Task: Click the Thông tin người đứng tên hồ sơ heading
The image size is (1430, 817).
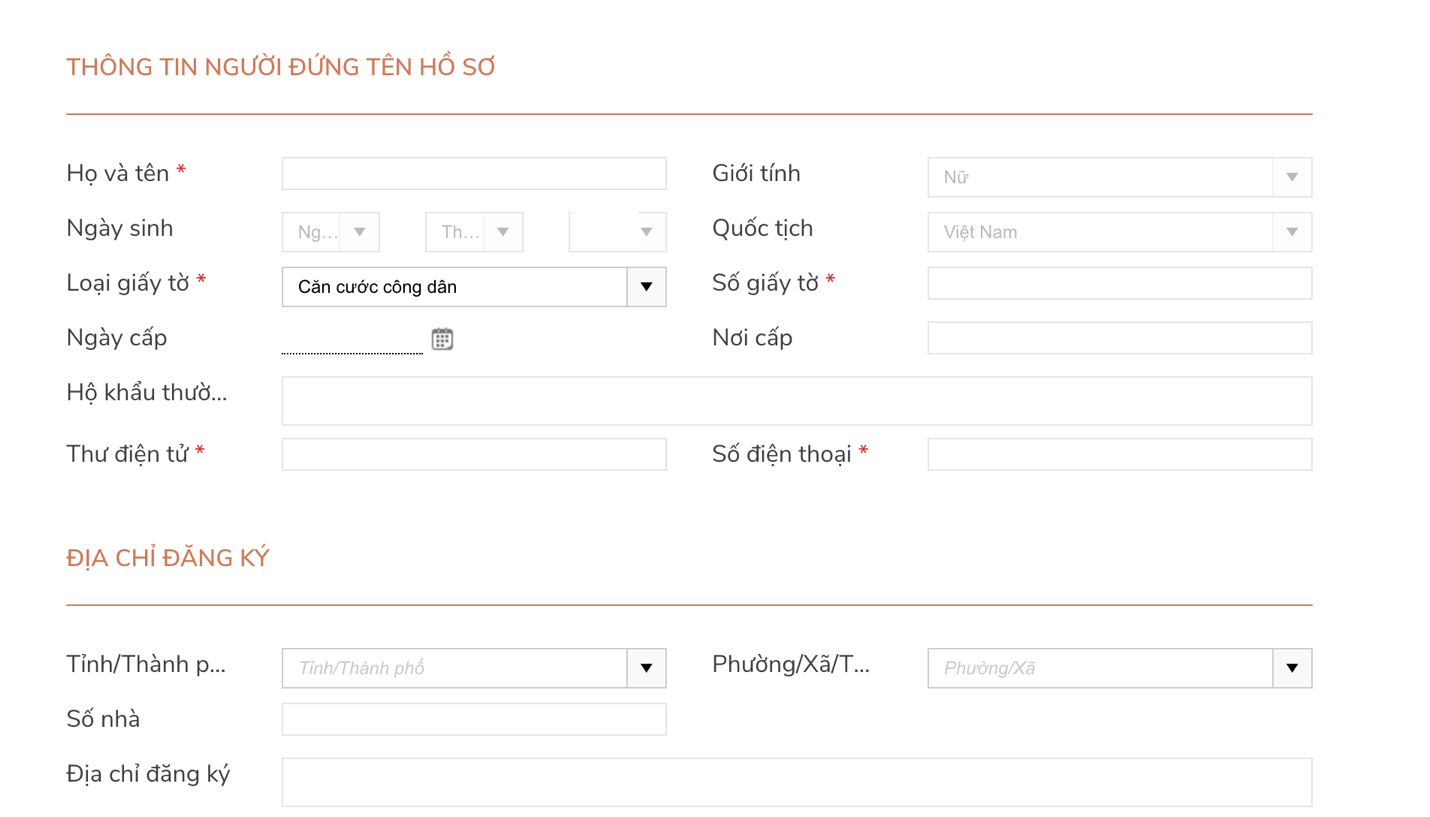Action: 281,68
